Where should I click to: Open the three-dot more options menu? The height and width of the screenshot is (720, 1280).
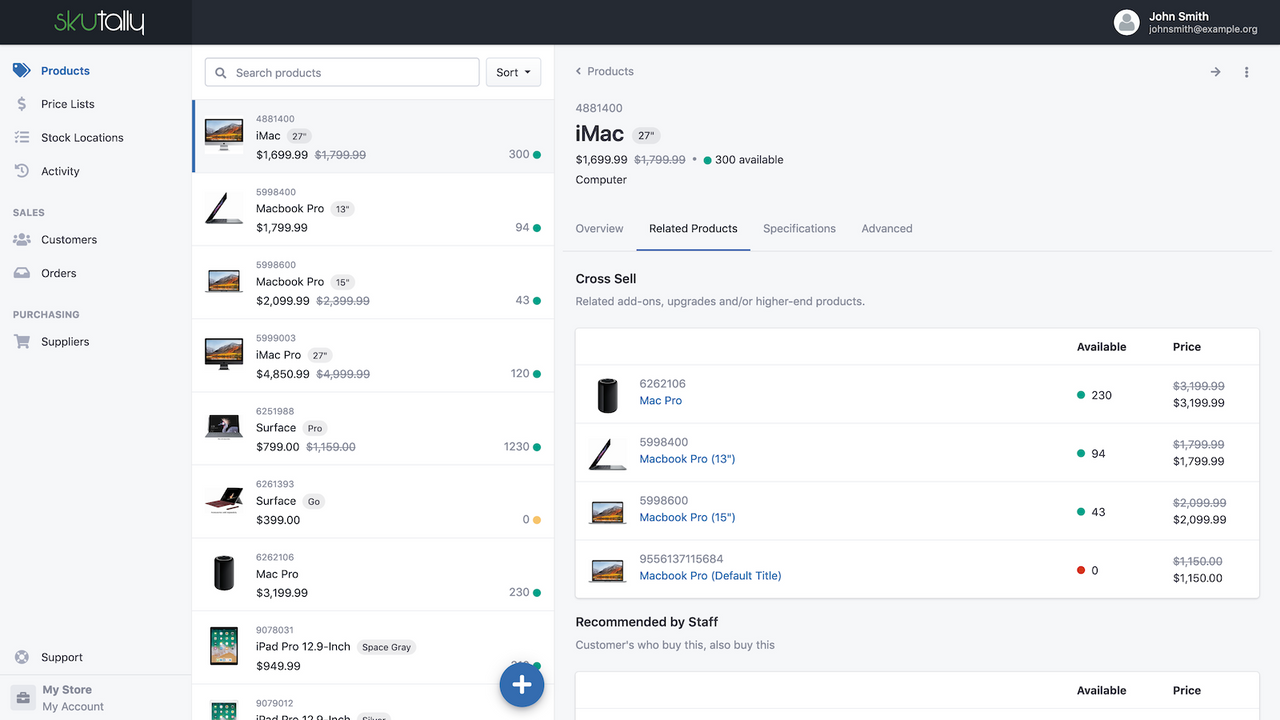click(1247, 72)
